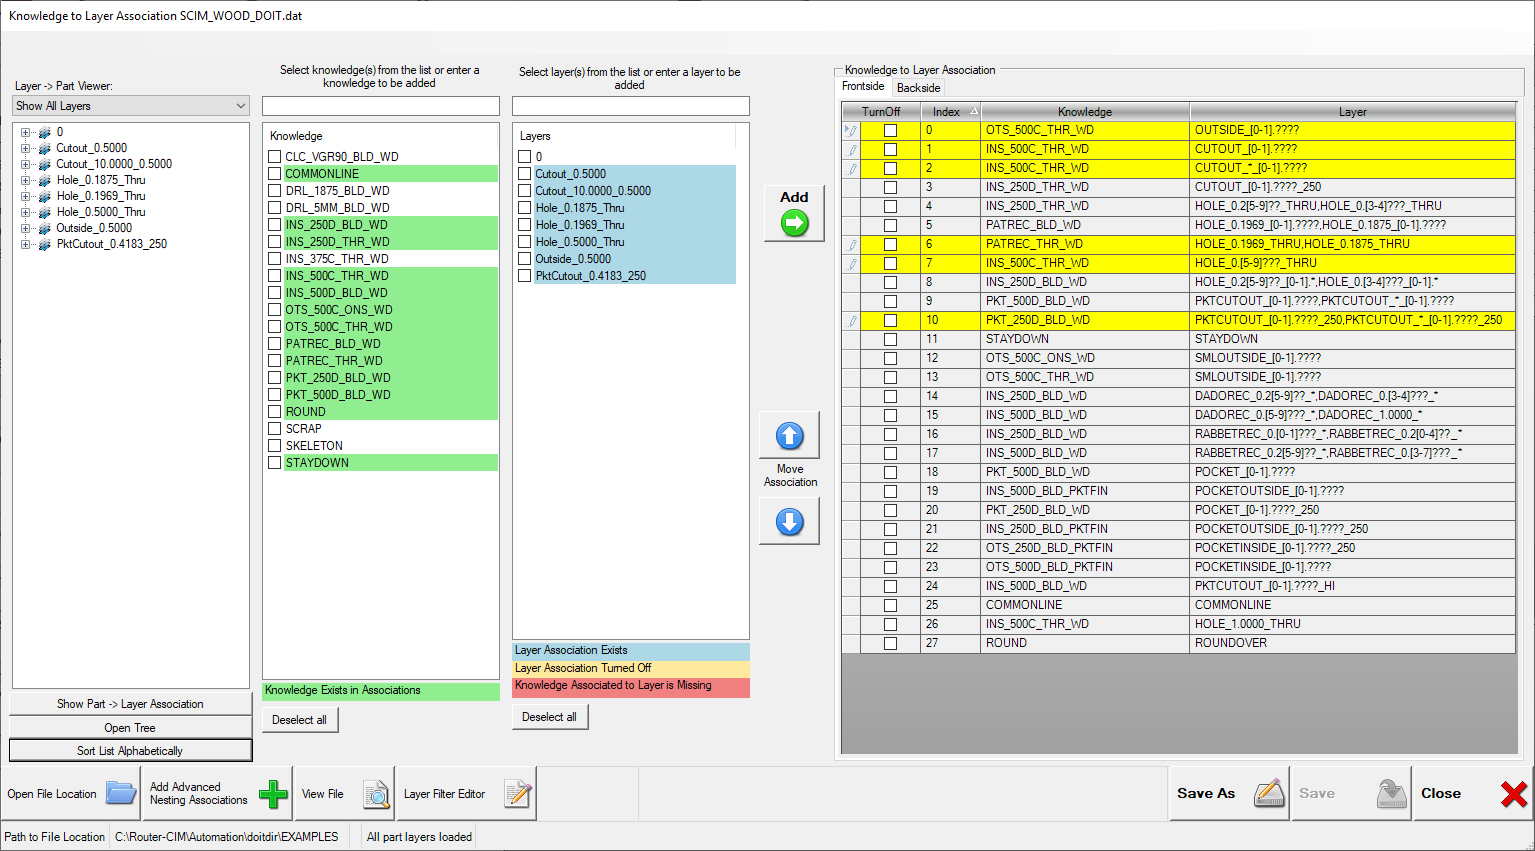Click the Add Advanced Nesting Associations plus icon

(272, 793)
